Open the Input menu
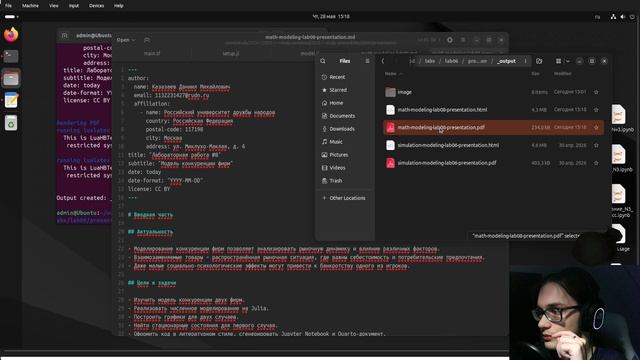 74,6
